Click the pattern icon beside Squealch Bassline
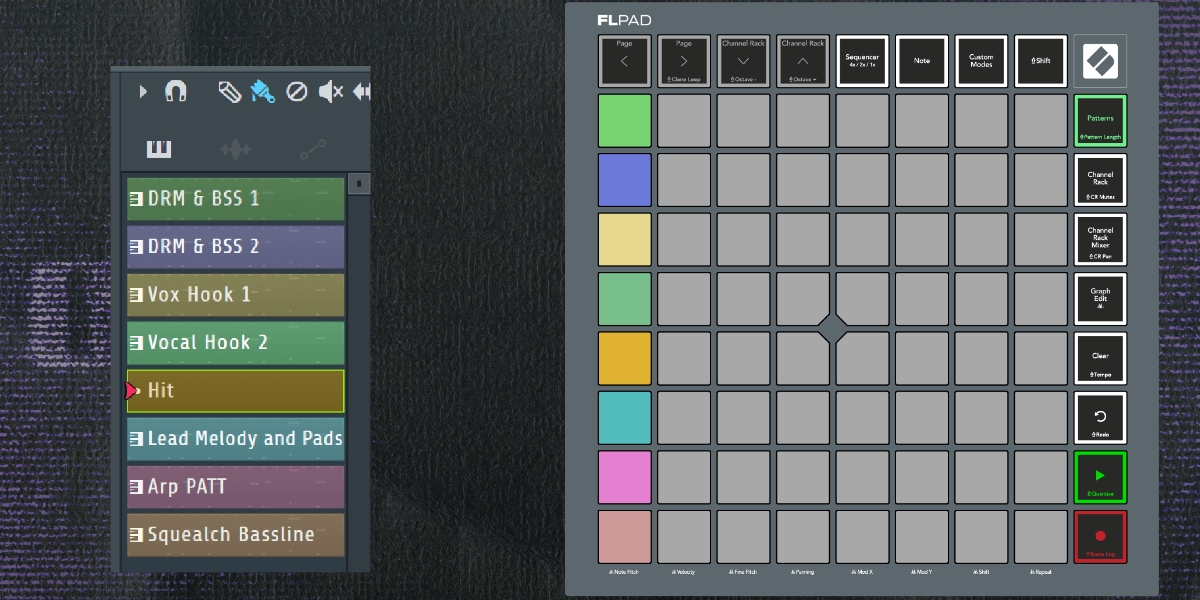The image size is (1200, 600). pyautogui.click(x=136, y=535)
